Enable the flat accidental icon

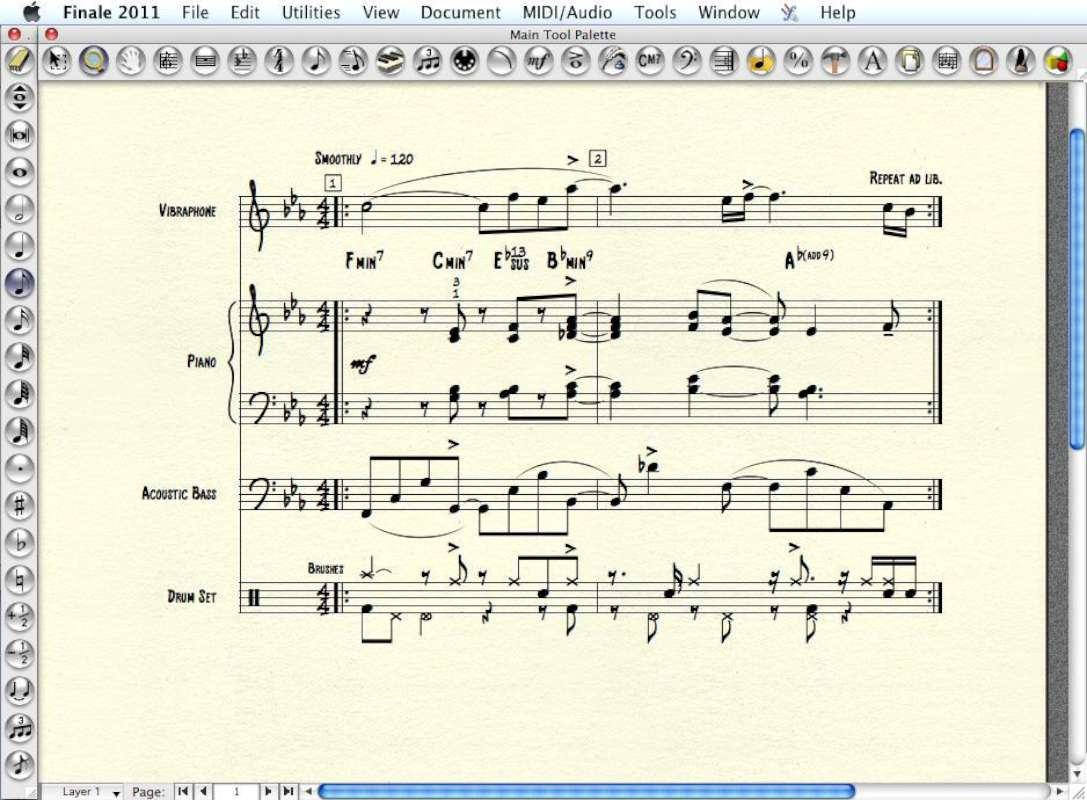[20, 540]
